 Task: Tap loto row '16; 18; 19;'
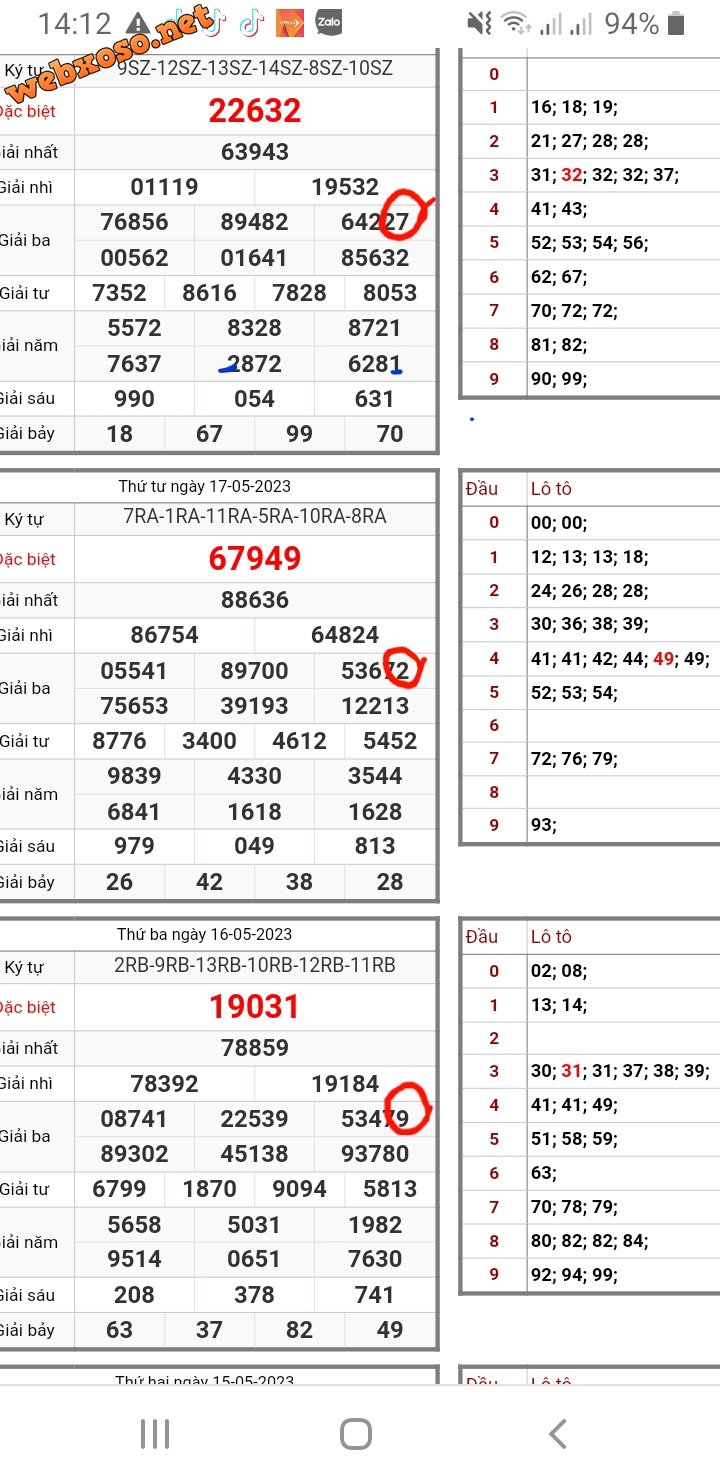click(x=574, y=108)
